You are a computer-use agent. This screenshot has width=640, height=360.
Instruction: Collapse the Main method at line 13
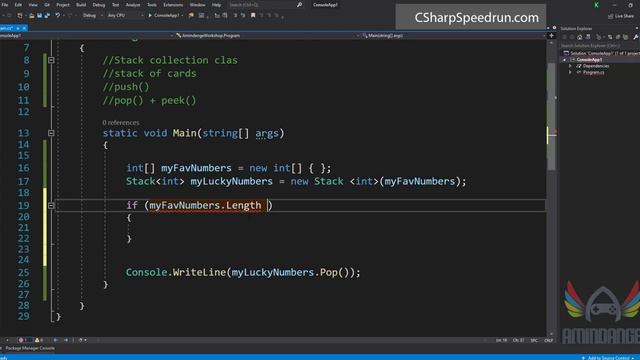[x=51, y=133]
